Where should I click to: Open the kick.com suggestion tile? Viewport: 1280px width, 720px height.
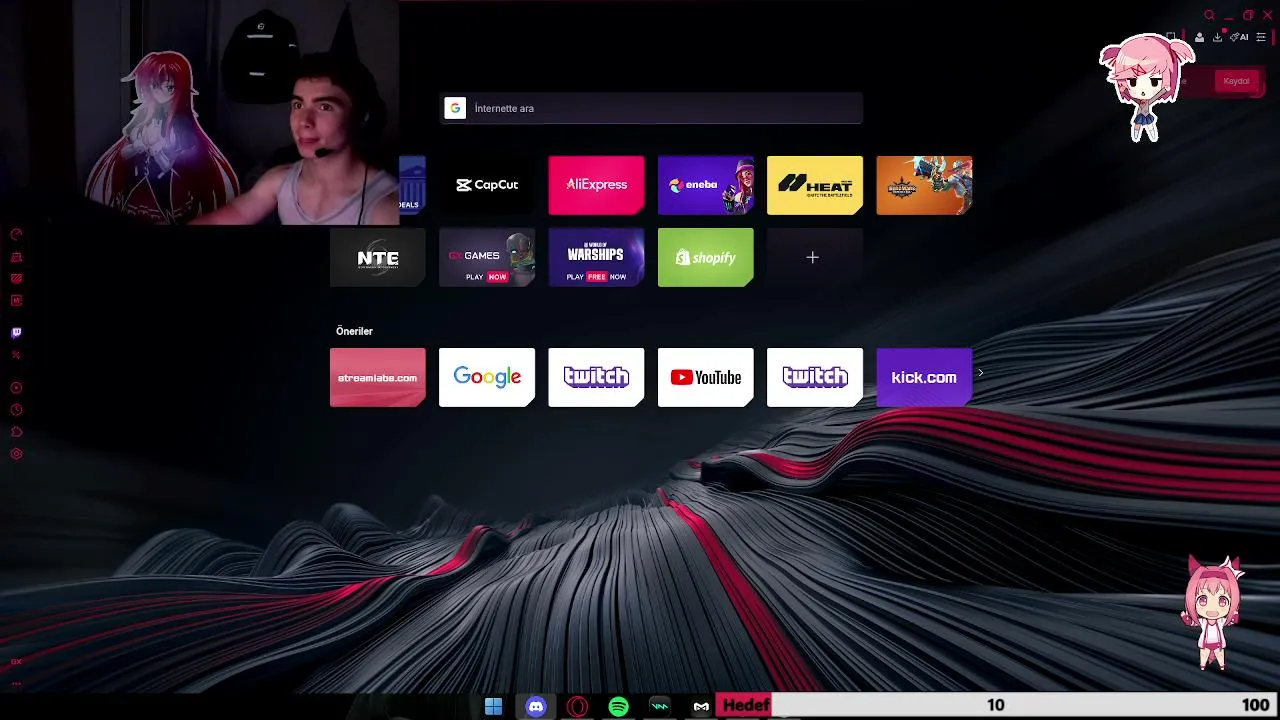(x=924, y=377)
